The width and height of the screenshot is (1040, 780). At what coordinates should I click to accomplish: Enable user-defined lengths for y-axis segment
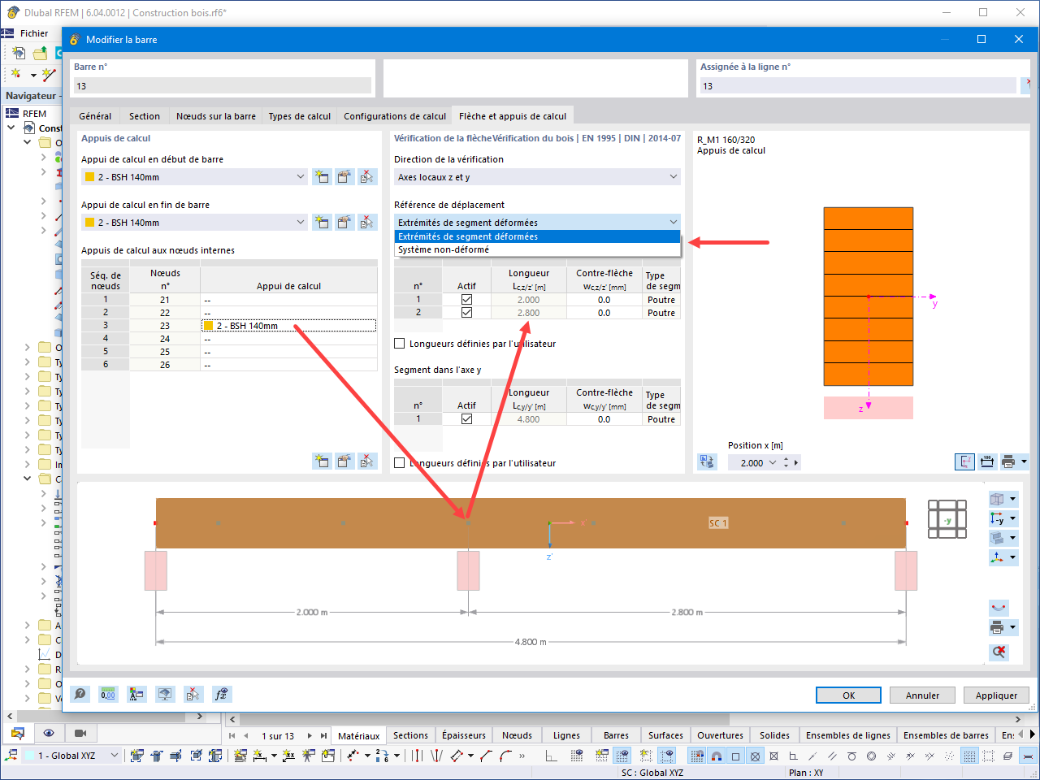(x=399, y=463)
